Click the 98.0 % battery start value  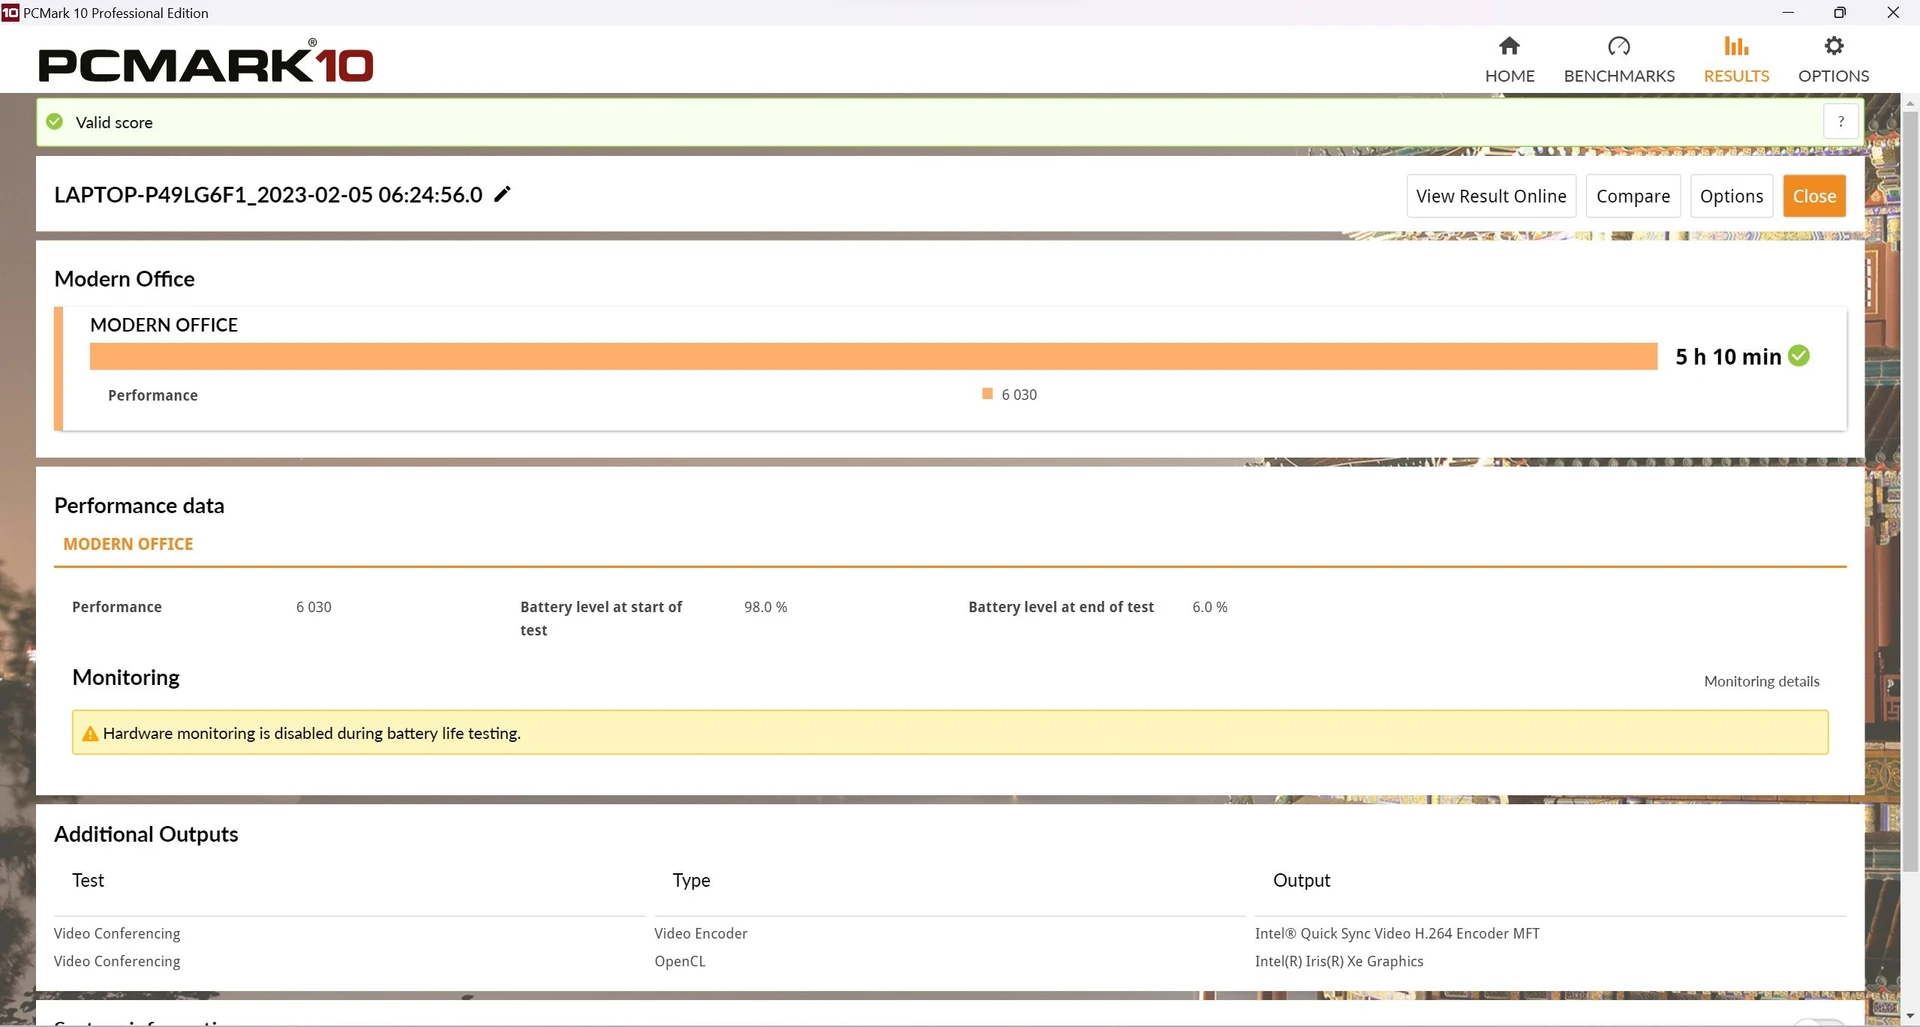pos(765,607)
